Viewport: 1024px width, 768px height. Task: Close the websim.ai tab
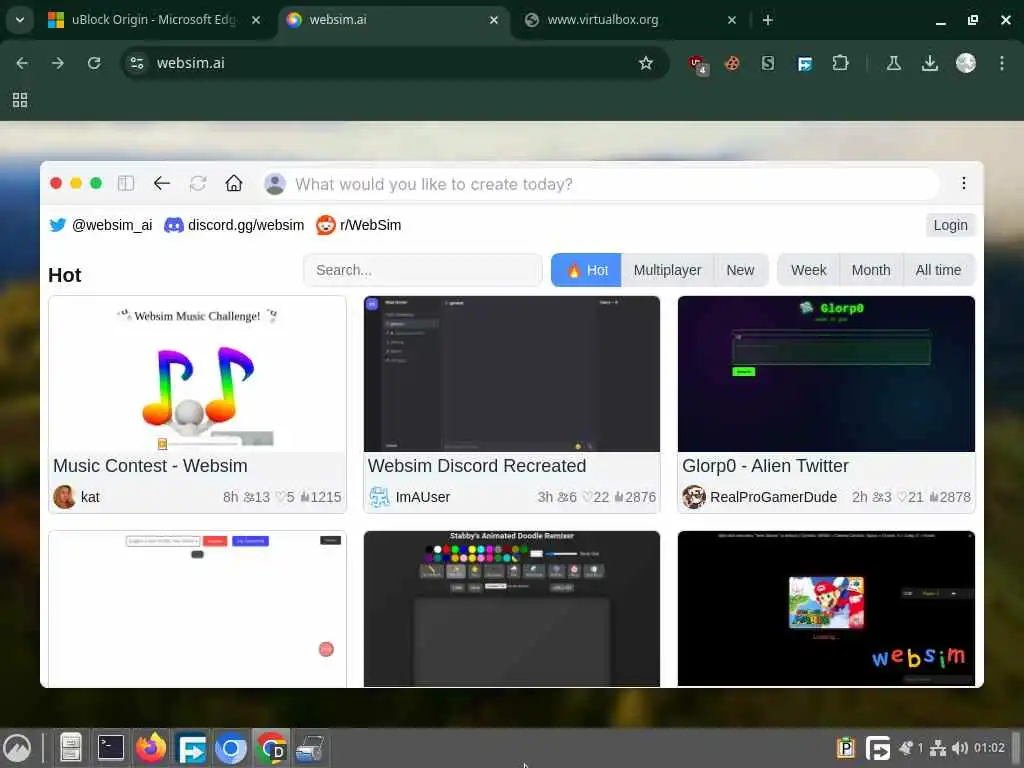pyautogui.click(x=494, y=20)
